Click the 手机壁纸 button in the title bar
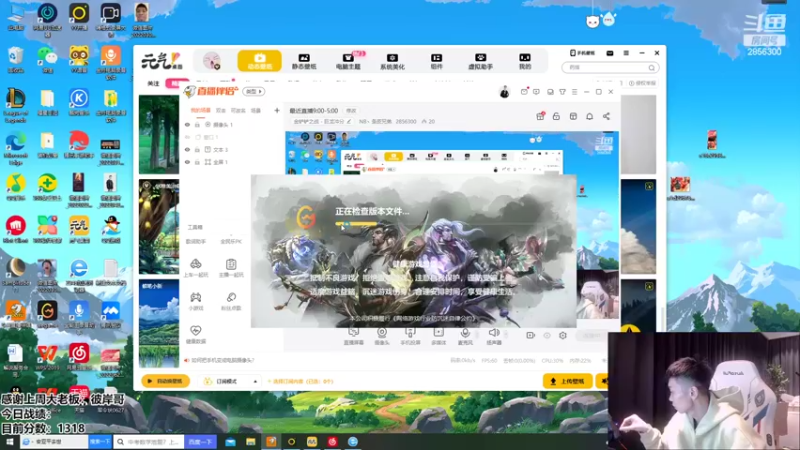Screen dimensions: 800x450 point(582,53)
